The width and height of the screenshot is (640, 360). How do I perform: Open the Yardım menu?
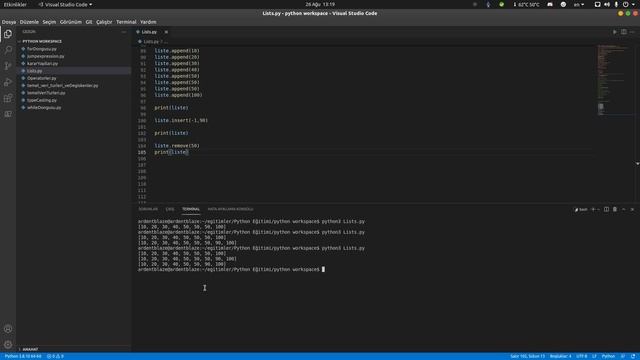[148, 22]
